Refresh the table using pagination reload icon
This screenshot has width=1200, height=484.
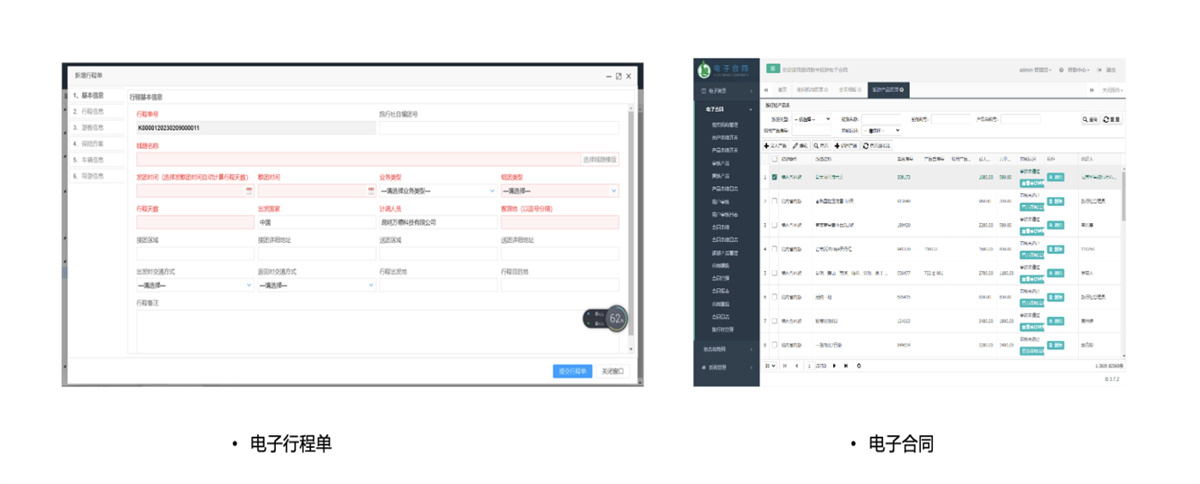(859, 366)
